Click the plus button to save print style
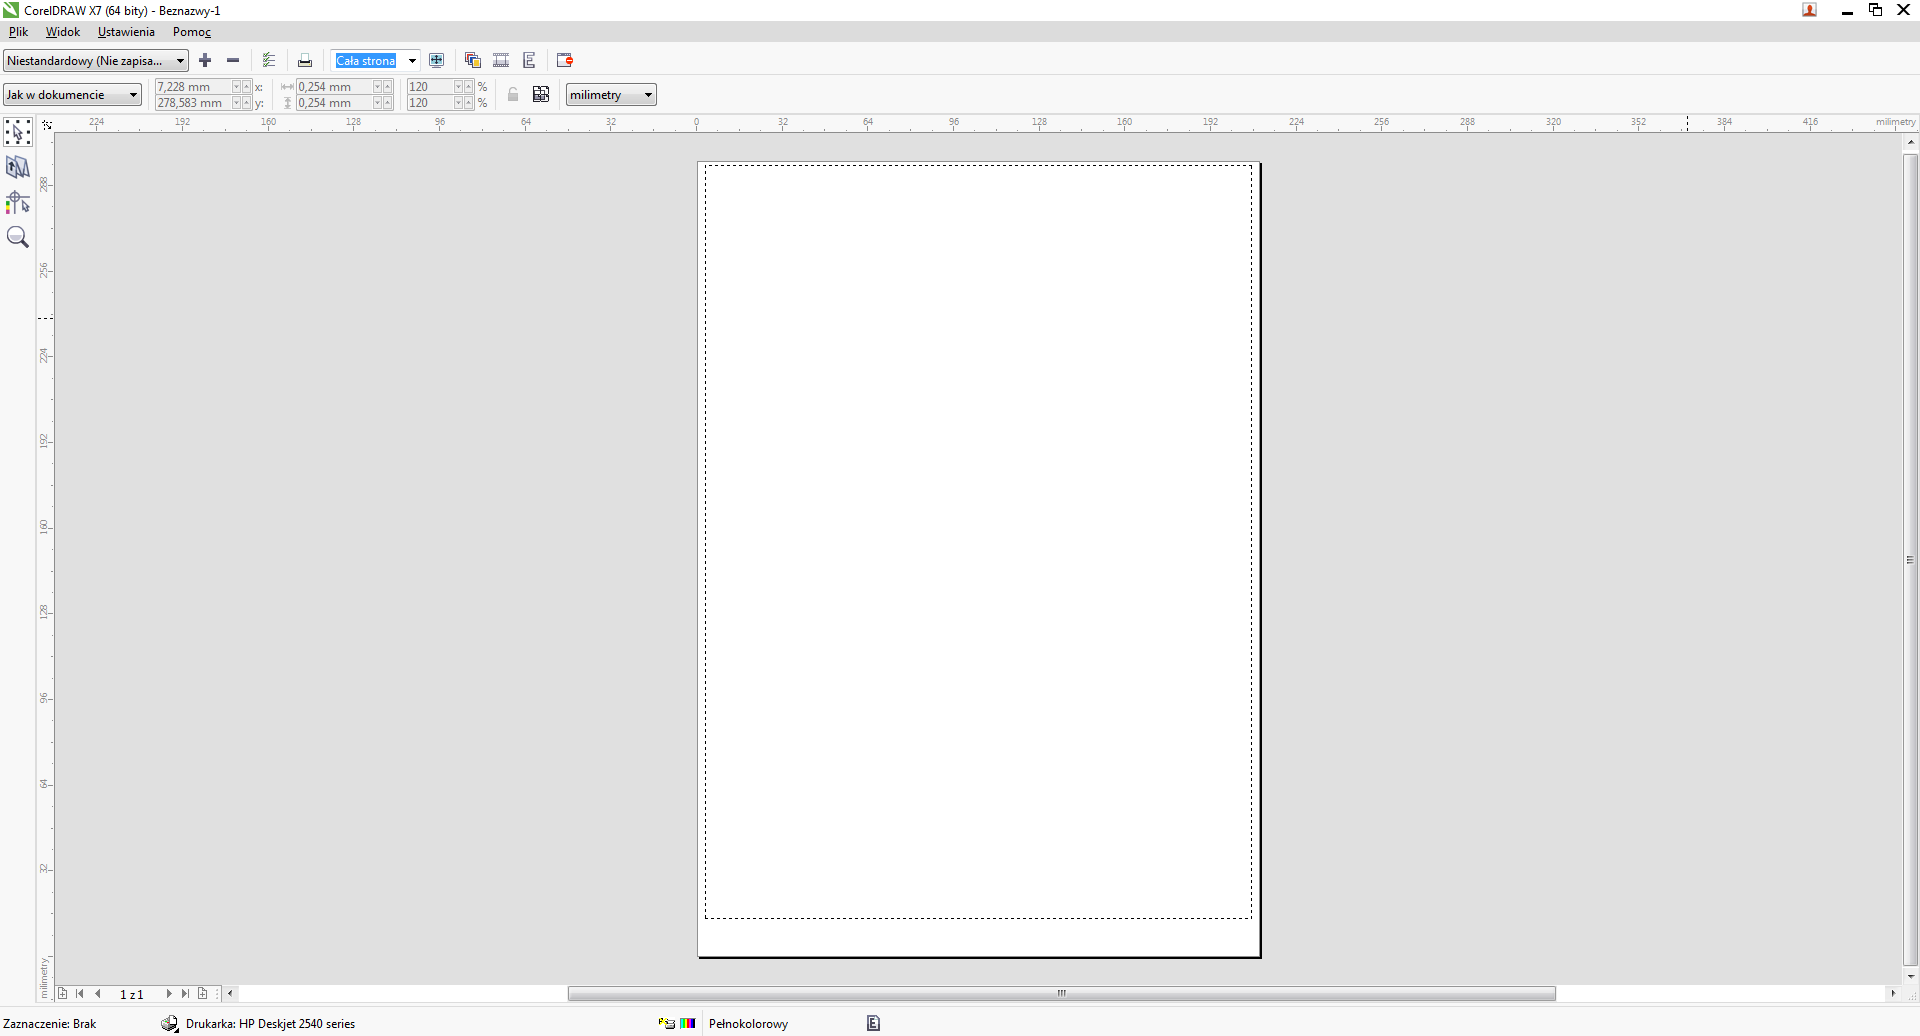The width and height of the screenshot is (1920, 1036). pyautogui.click(x=205, y=61)
